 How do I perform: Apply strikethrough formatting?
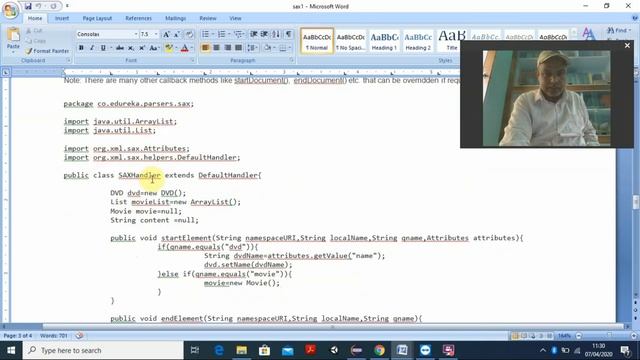120,48
